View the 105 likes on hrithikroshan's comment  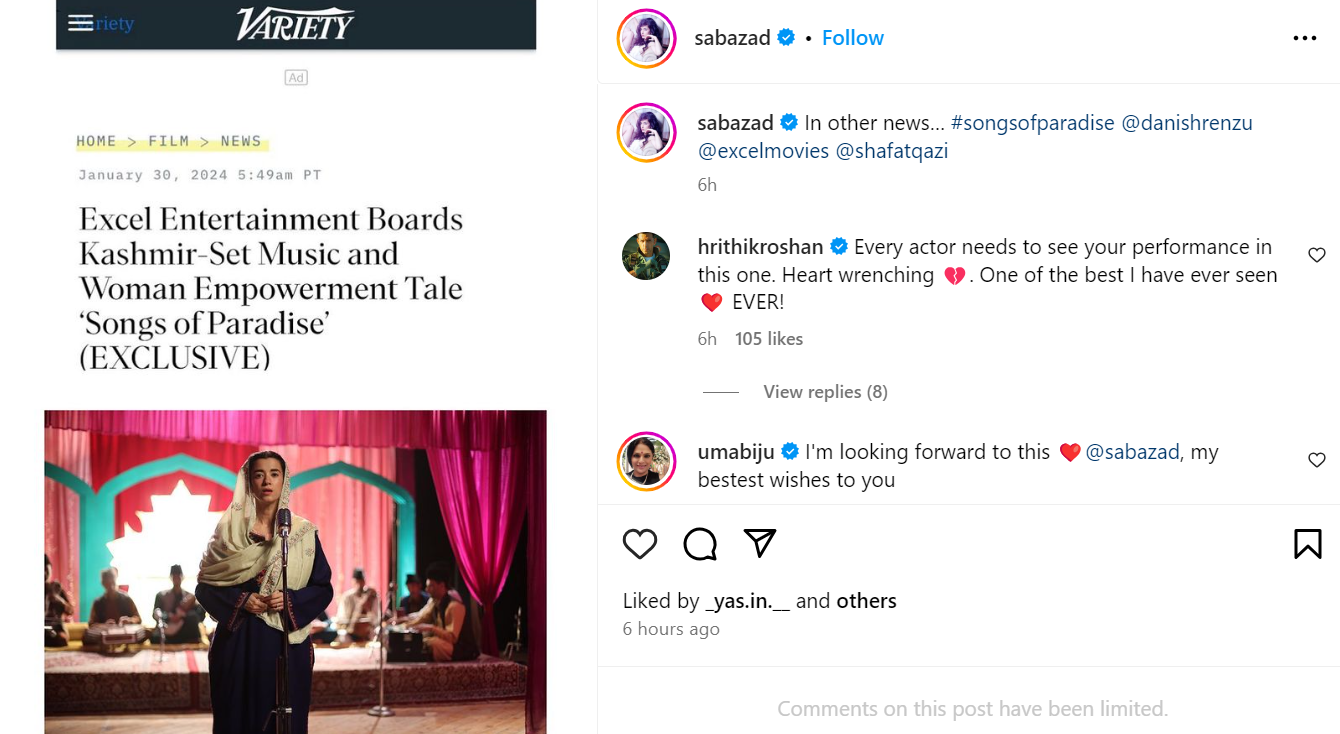click(x=769, y=339)
